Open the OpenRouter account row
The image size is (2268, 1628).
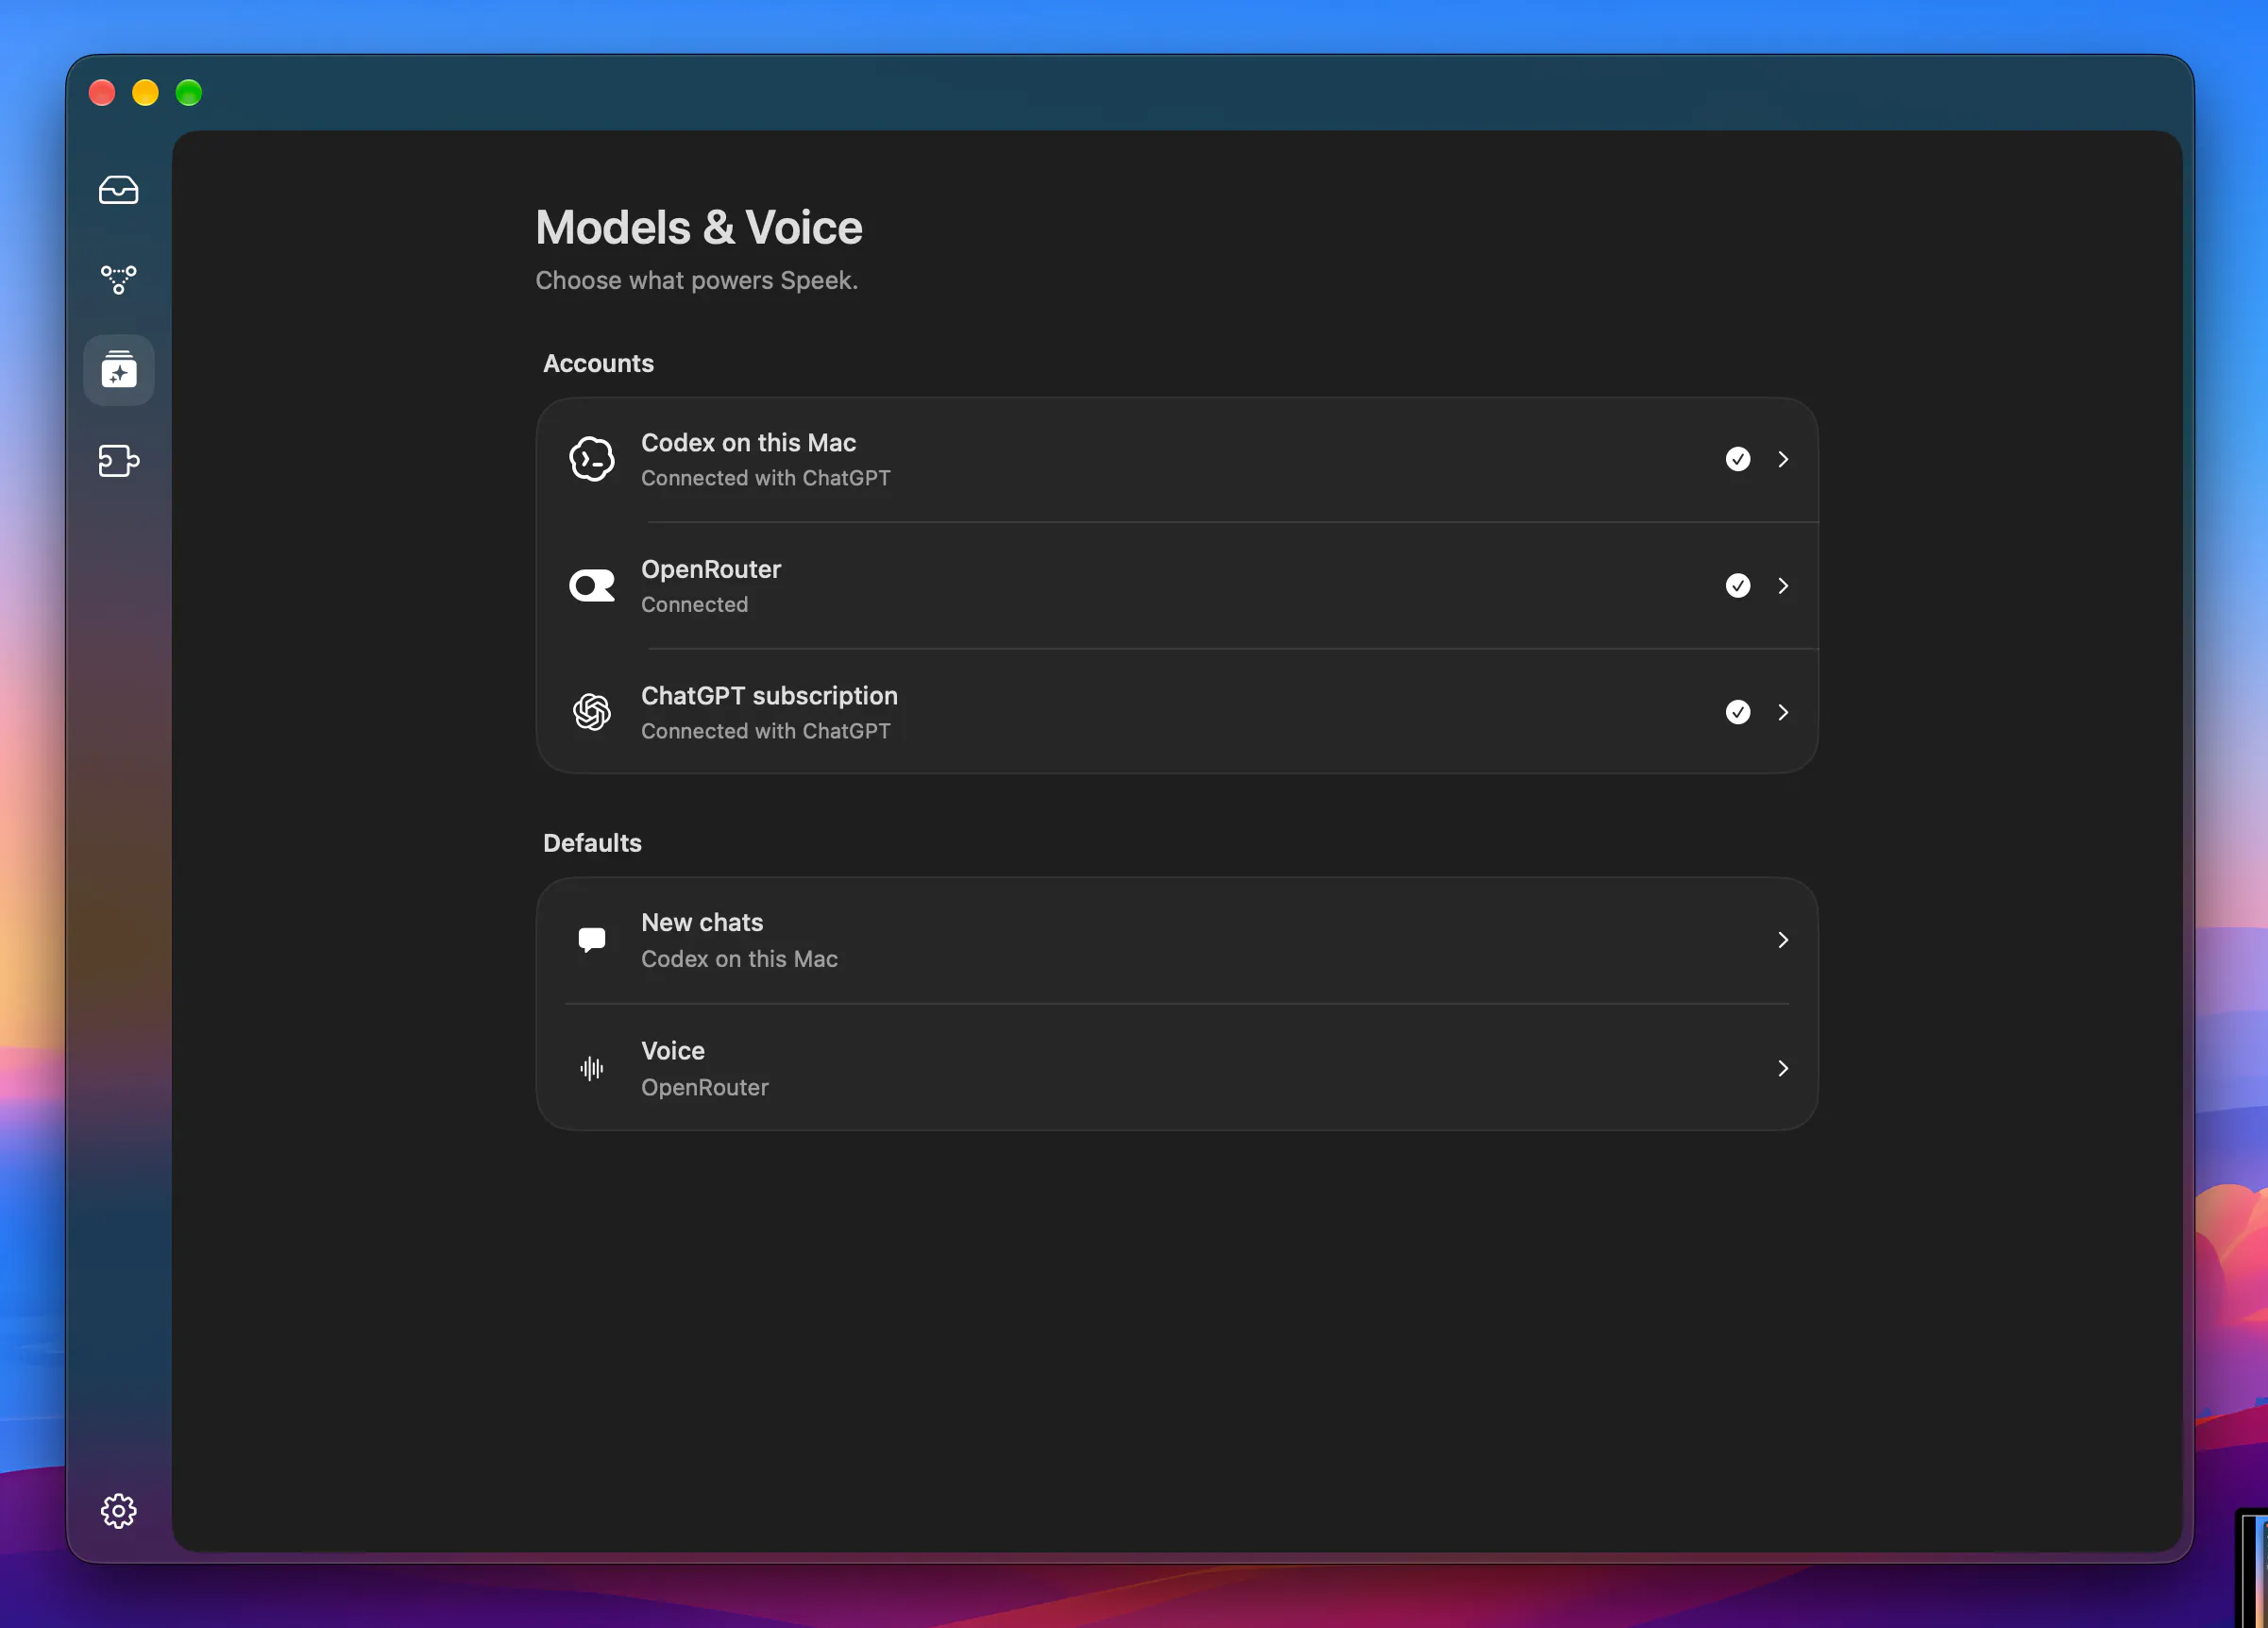1177,586
